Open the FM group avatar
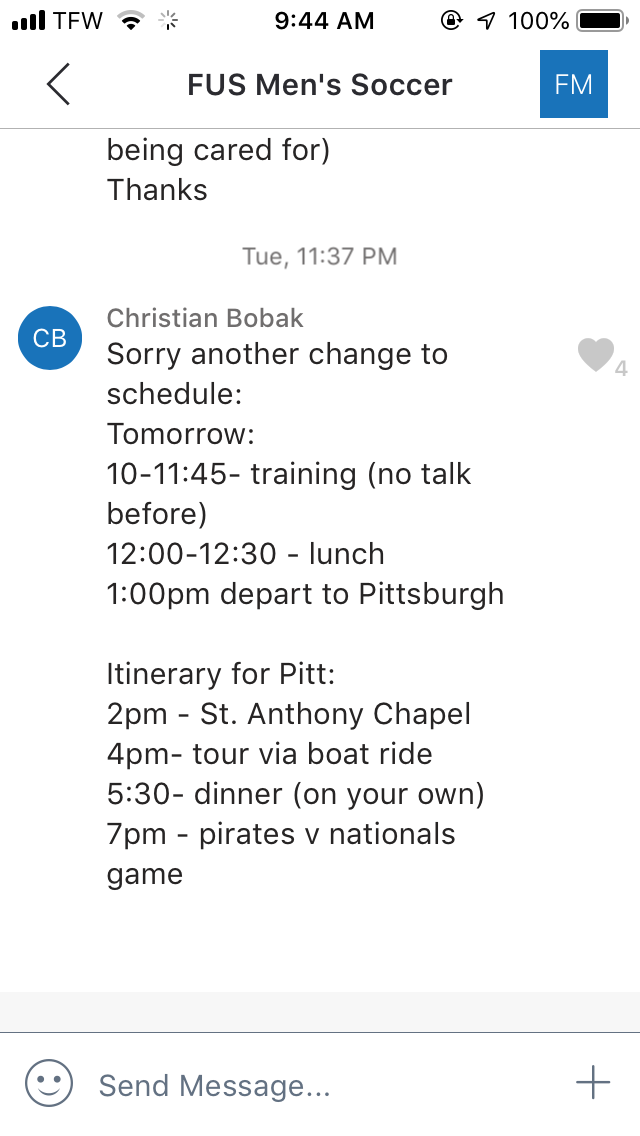 tap(573, 84)
